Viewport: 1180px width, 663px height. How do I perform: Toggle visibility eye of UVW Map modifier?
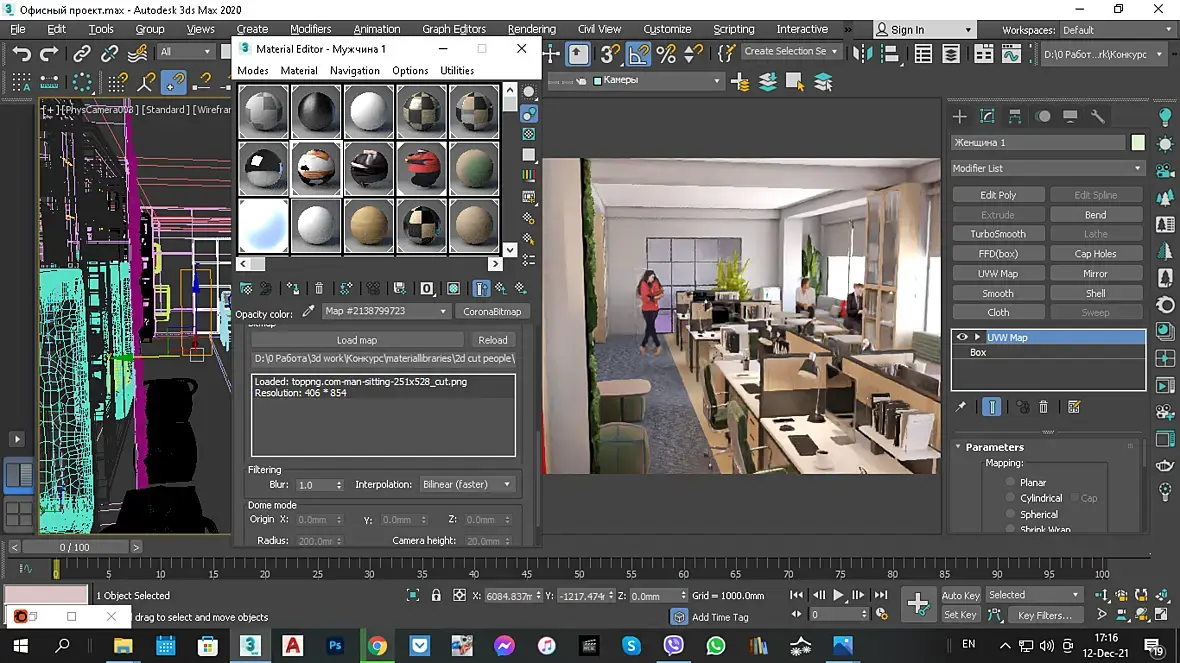[962, 337]
